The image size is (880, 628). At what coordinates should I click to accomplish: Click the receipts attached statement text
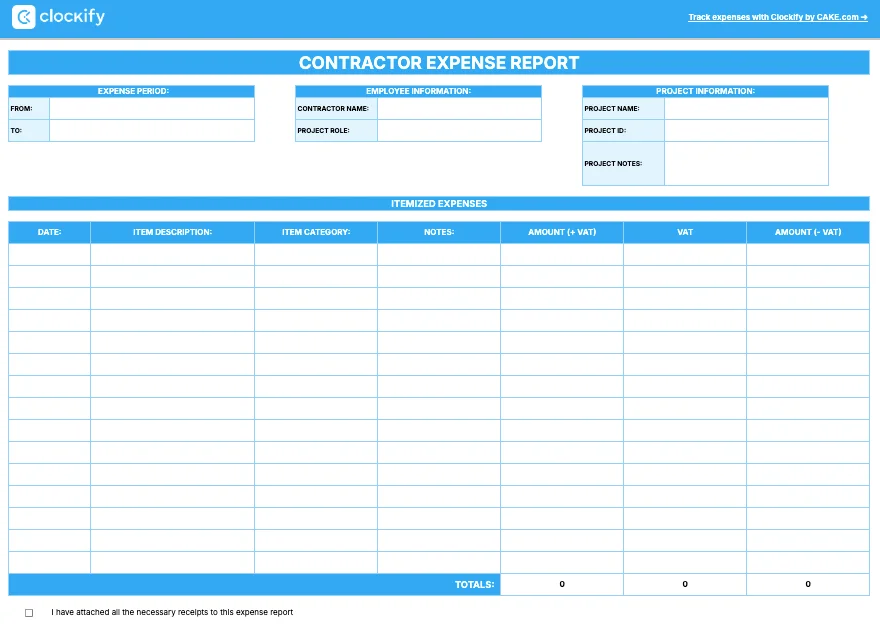click(x=172, y=612)
